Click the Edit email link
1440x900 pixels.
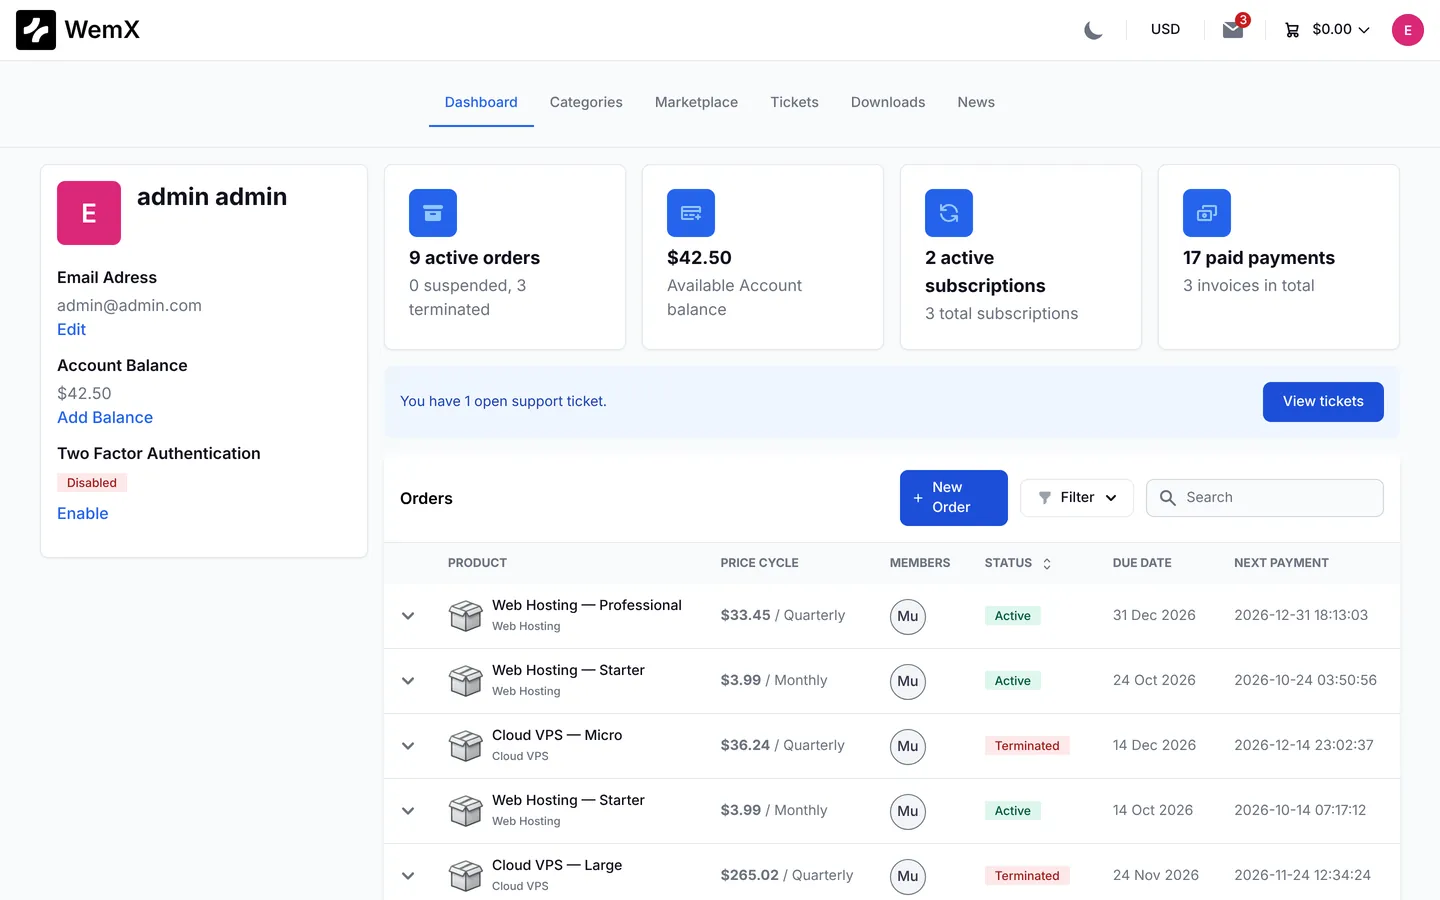71,329
